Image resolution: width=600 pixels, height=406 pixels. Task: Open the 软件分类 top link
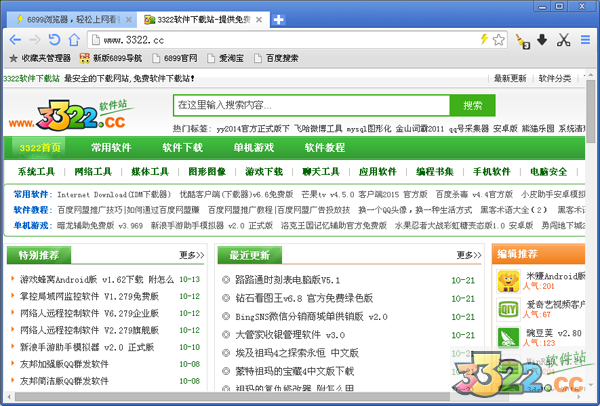pos(554,78)
